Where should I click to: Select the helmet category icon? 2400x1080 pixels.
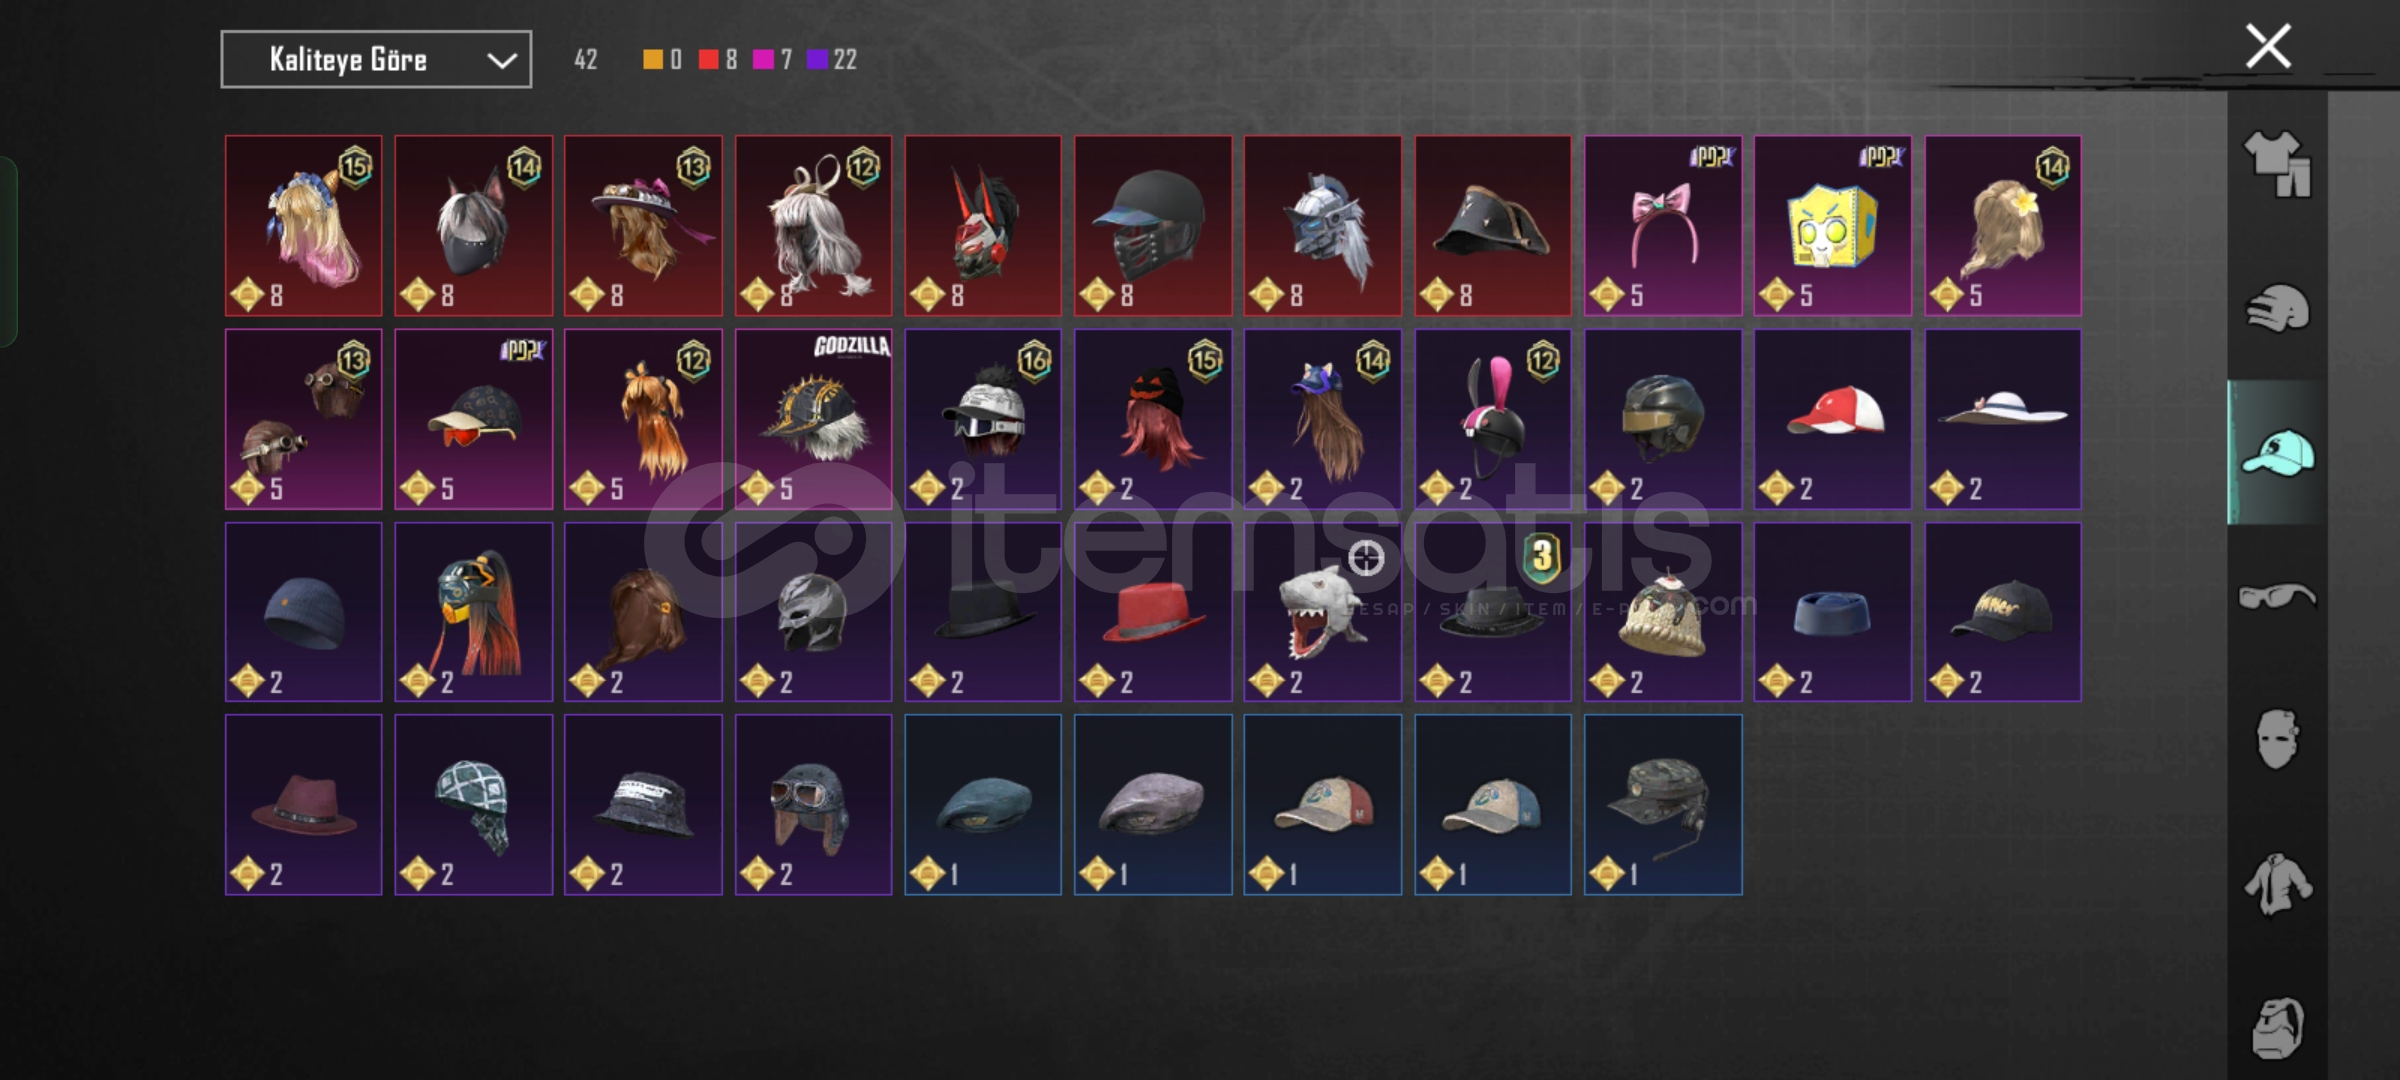click(2277, 308)
